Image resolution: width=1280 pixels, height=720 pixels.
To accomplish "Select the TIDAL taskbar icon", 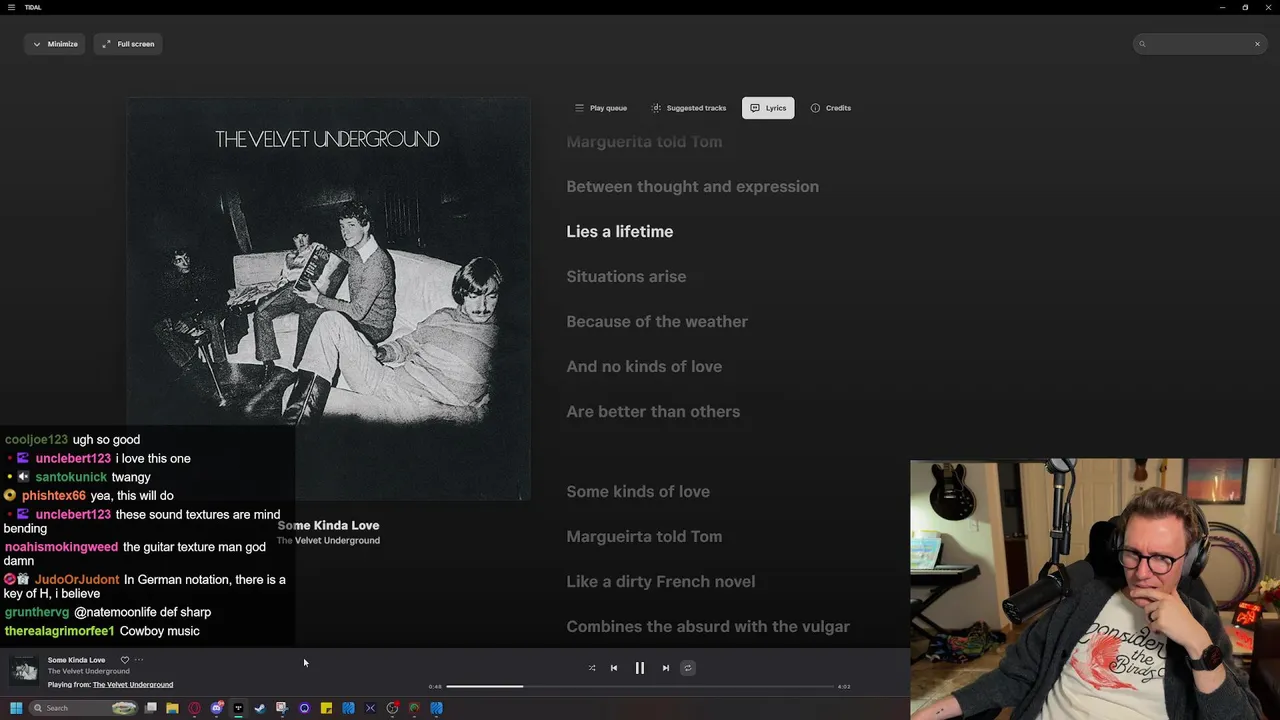I will 238,708.
